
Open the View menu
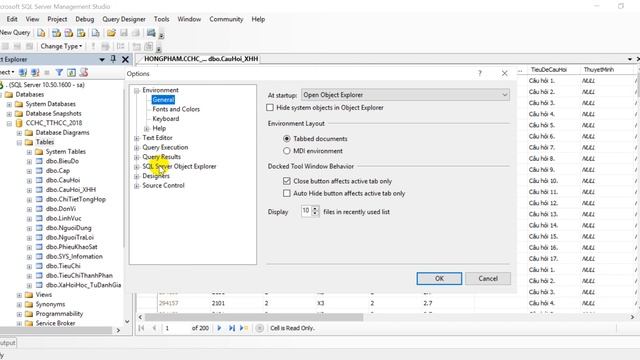coord(33,19)
